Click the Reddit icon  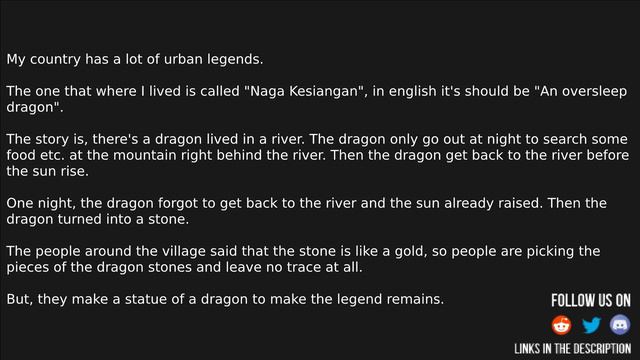coord(561,325)
